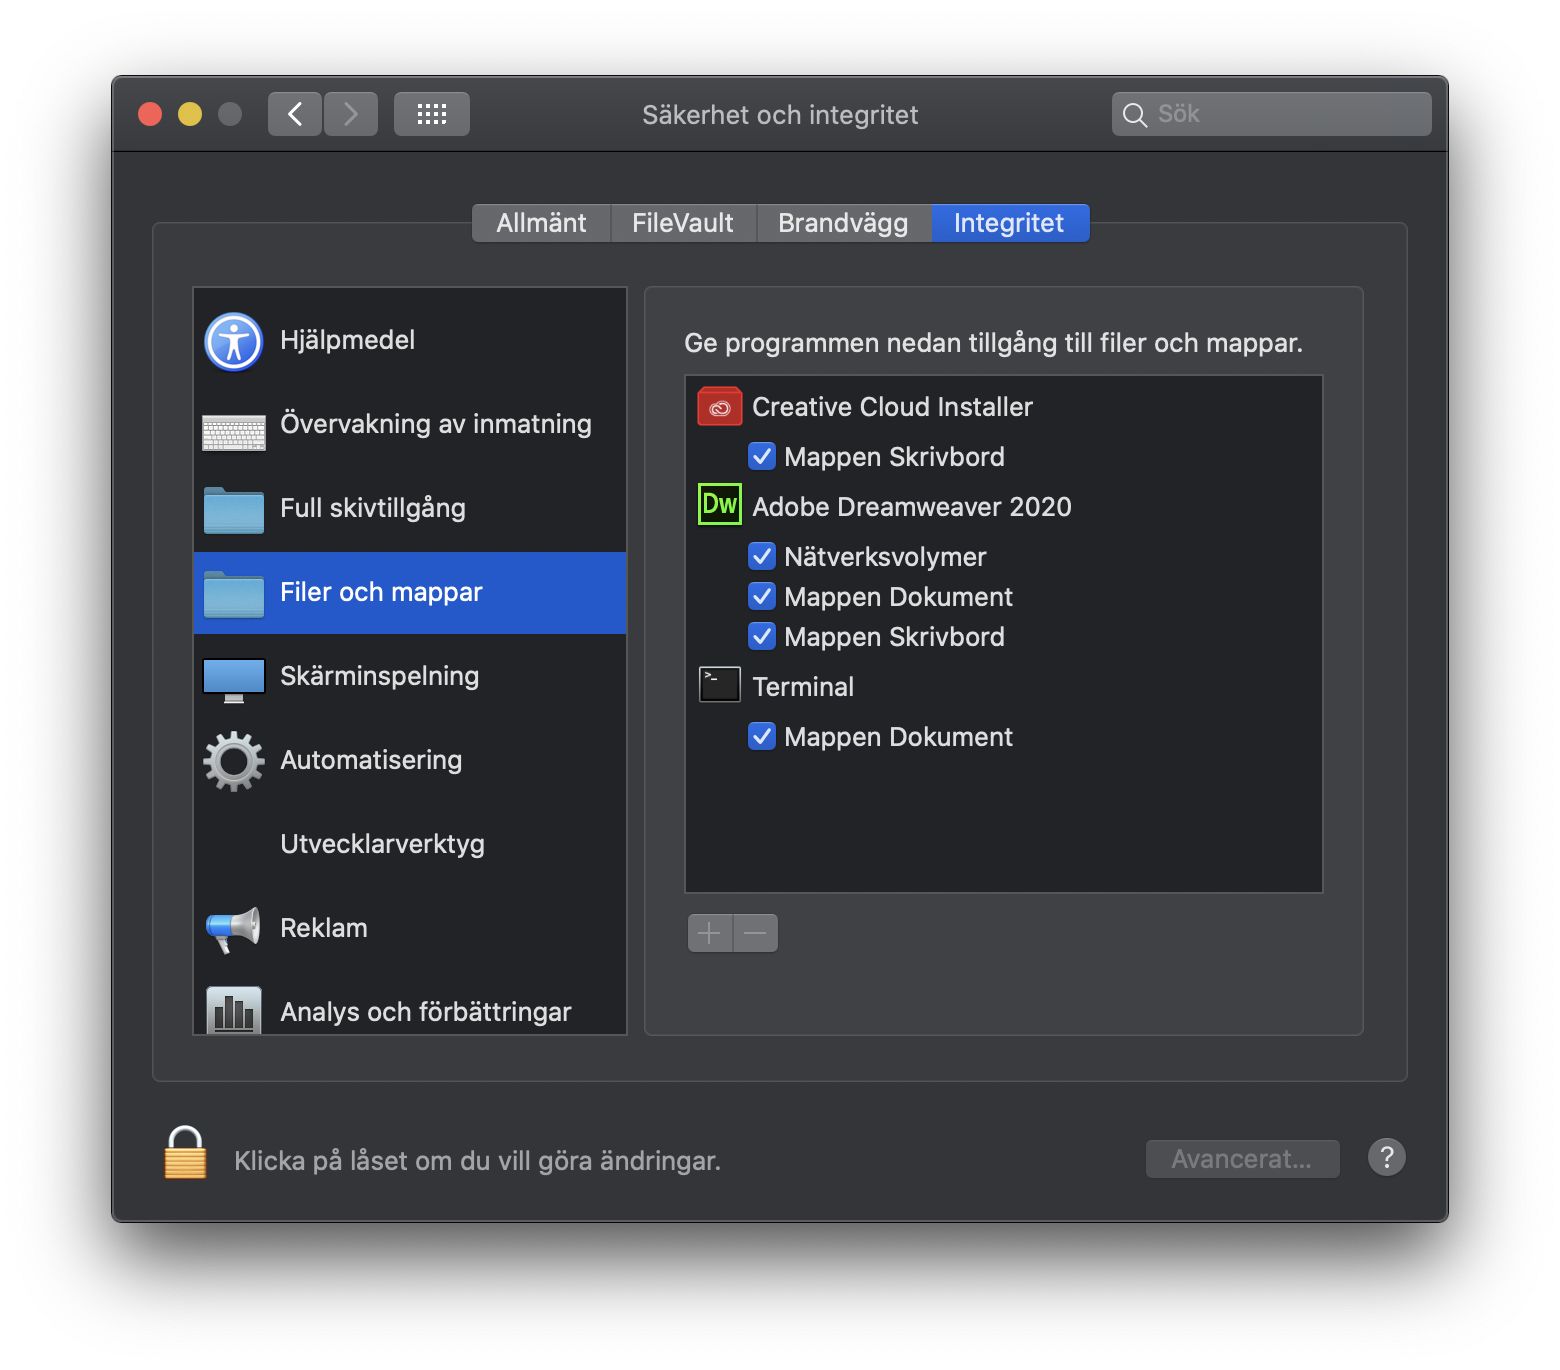Select Automatisering in the sidebar
This screenshot has height=1370, width=1560.
[x=410, y=761]
